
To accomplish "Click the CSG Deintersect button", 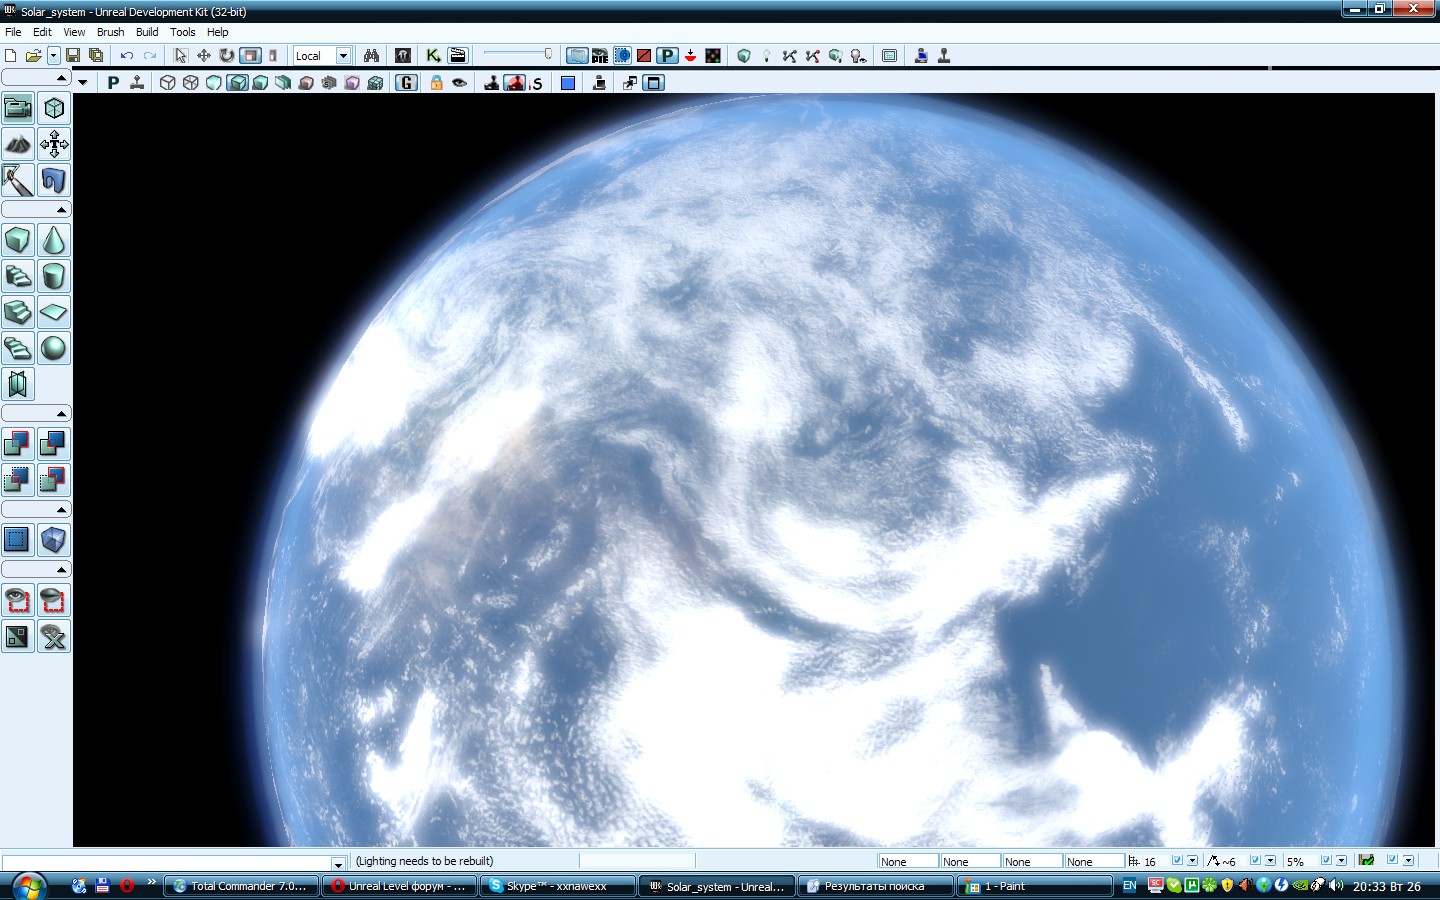I will tap(54, 480).
